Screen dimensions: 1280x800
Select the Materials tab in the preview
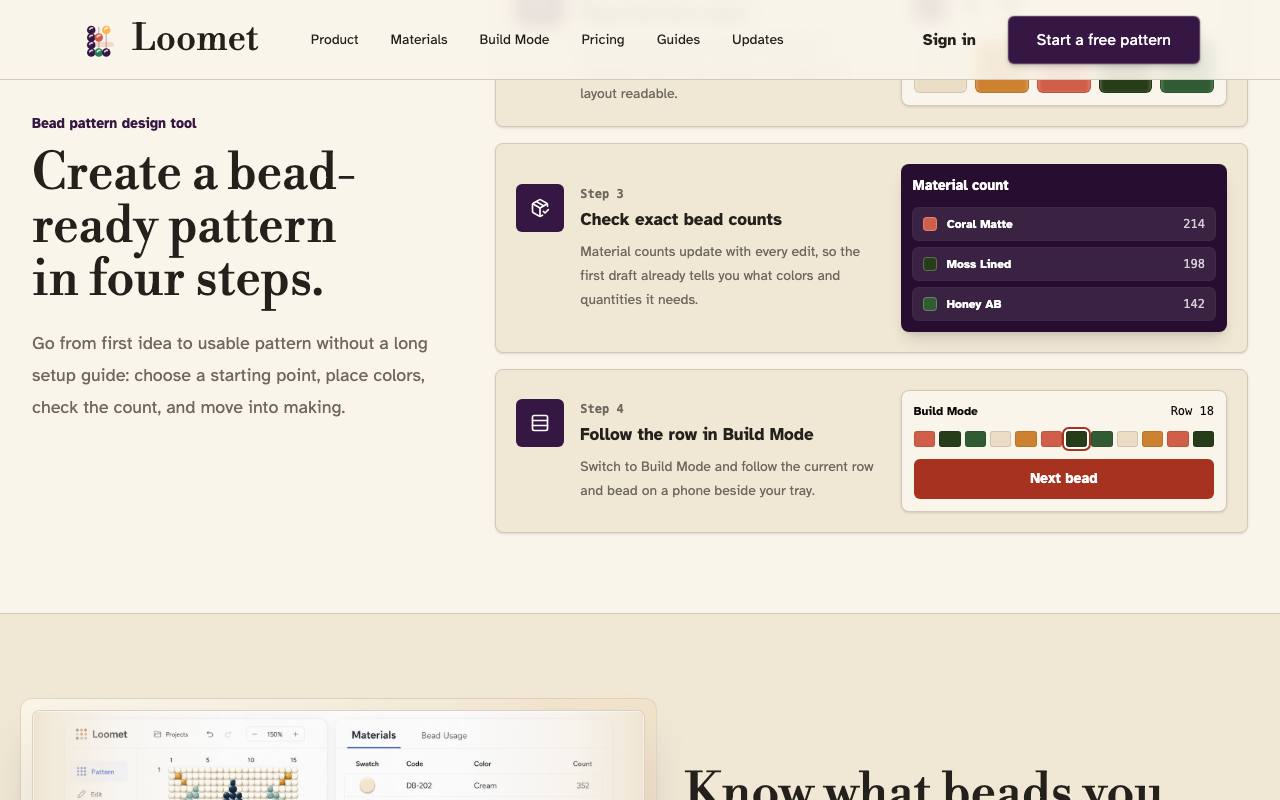(x=374, y=735)
